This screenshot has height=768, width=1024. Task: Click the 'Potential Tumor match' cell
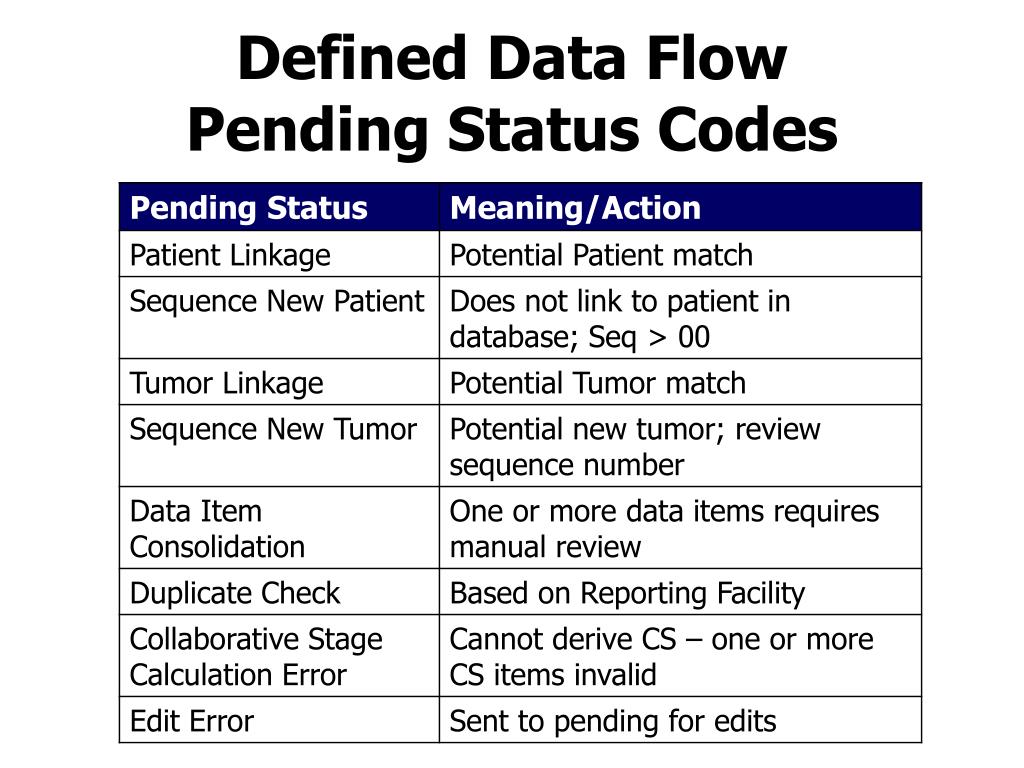tap(680, 382)
